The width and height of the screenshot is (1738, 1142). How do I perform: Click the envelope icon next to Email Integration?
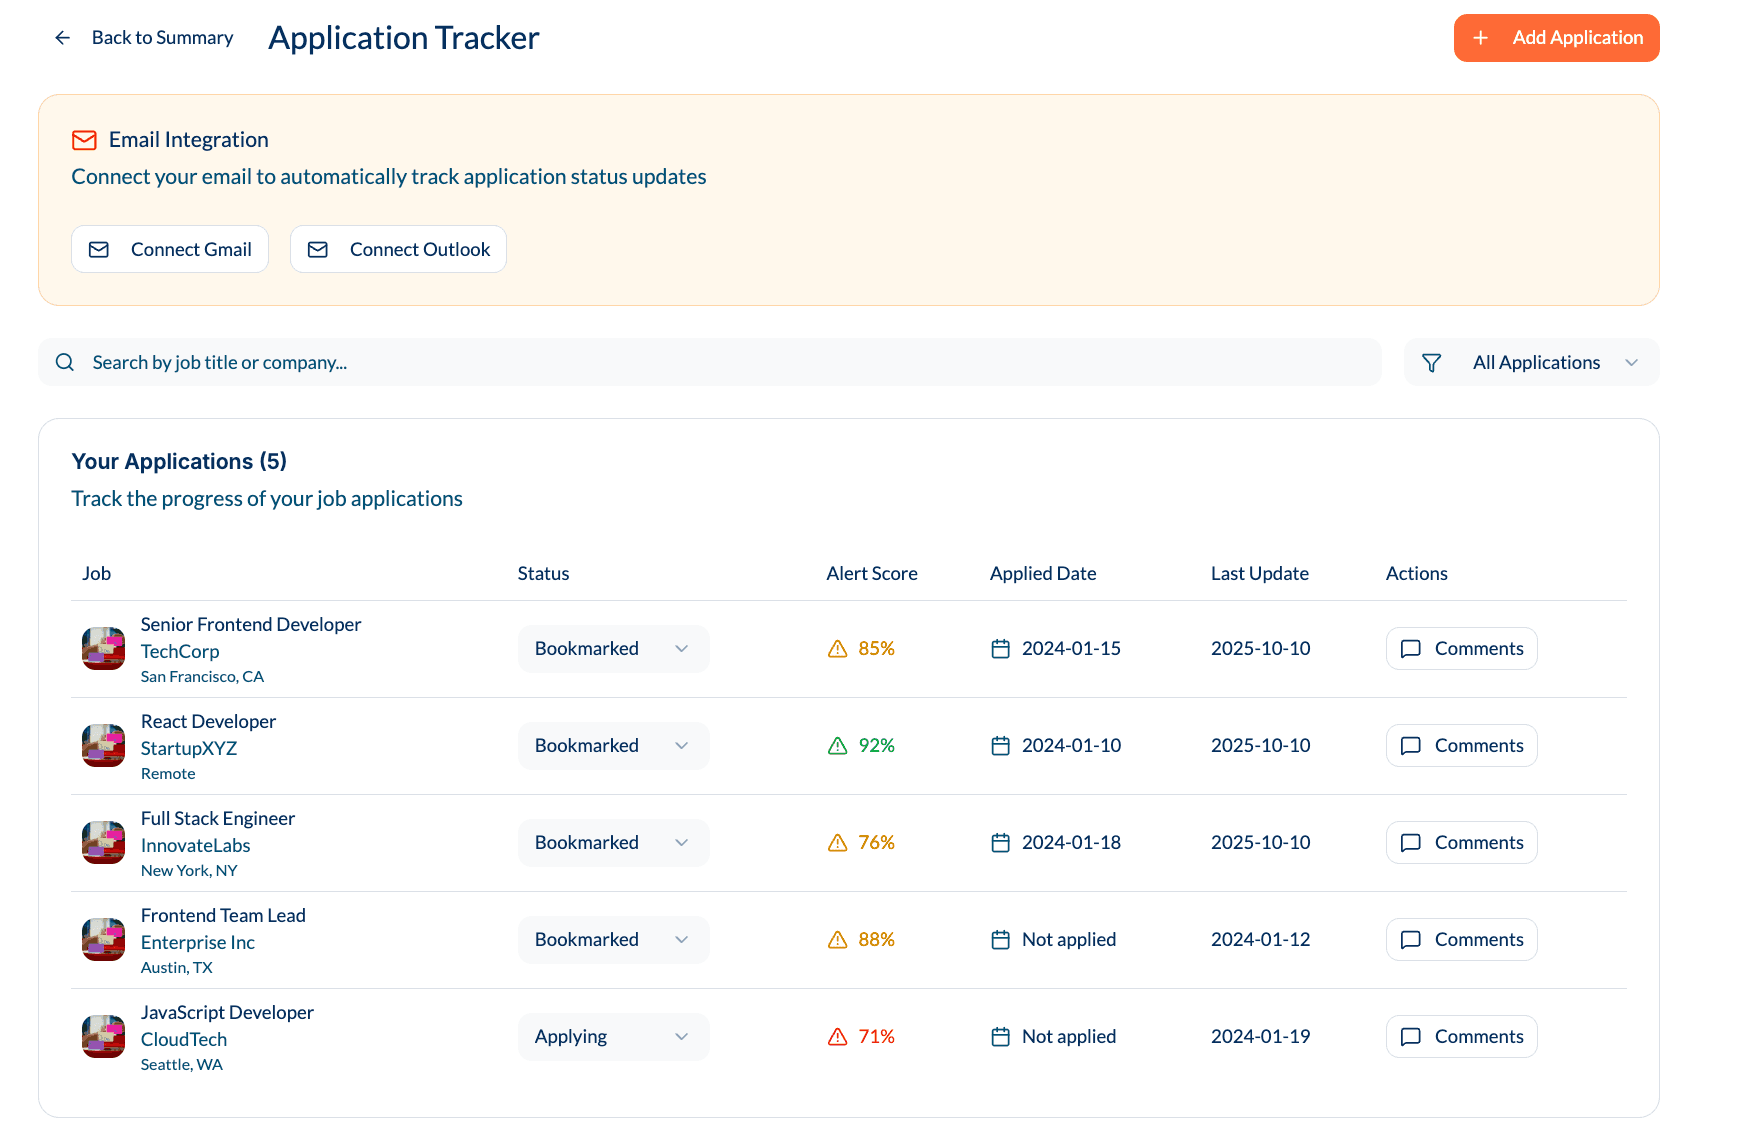(x=85, y=140)
